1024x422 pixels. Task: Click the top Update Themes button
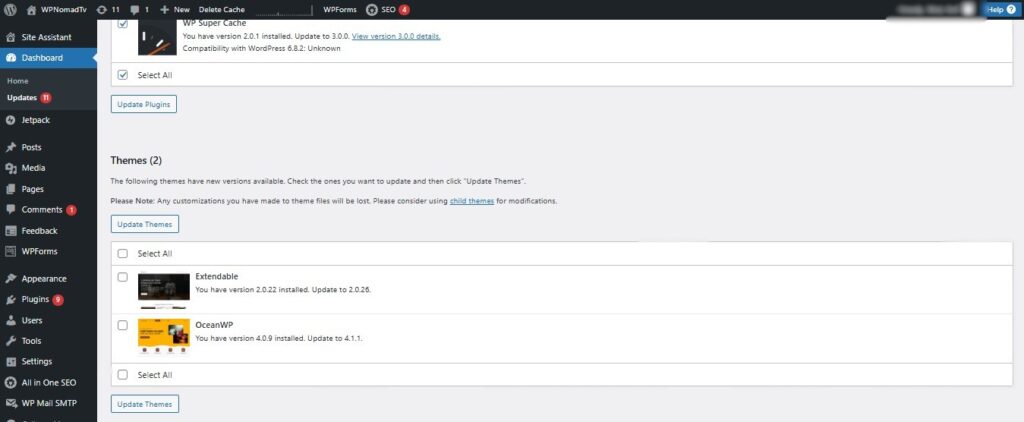click(145, 224)
